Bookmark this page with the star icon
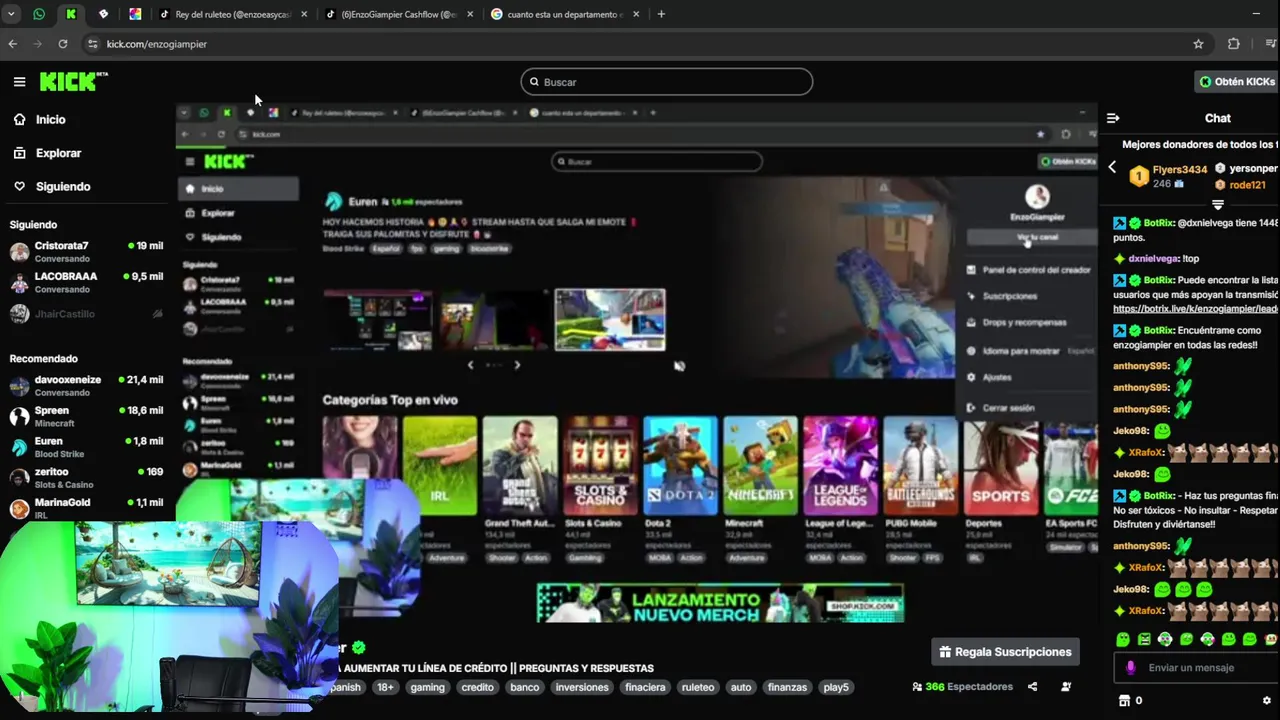 tap(1198, 44)
